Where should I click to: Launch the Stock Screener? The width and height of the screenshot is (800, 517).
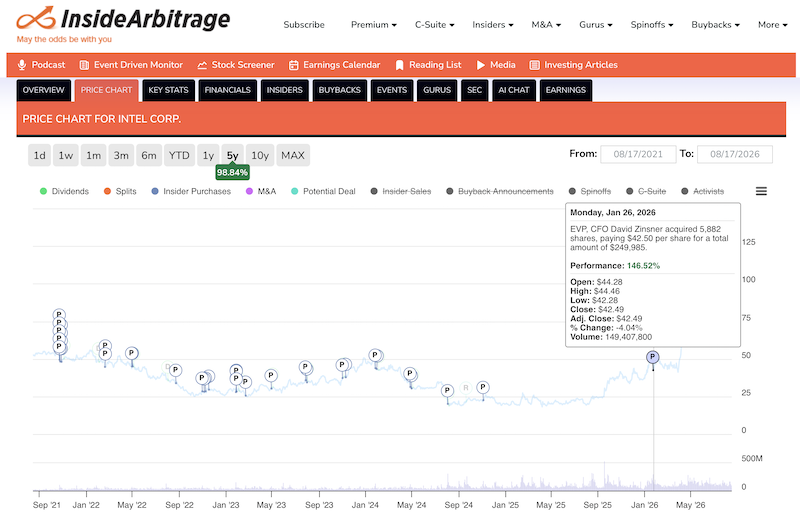click(236, 65)
